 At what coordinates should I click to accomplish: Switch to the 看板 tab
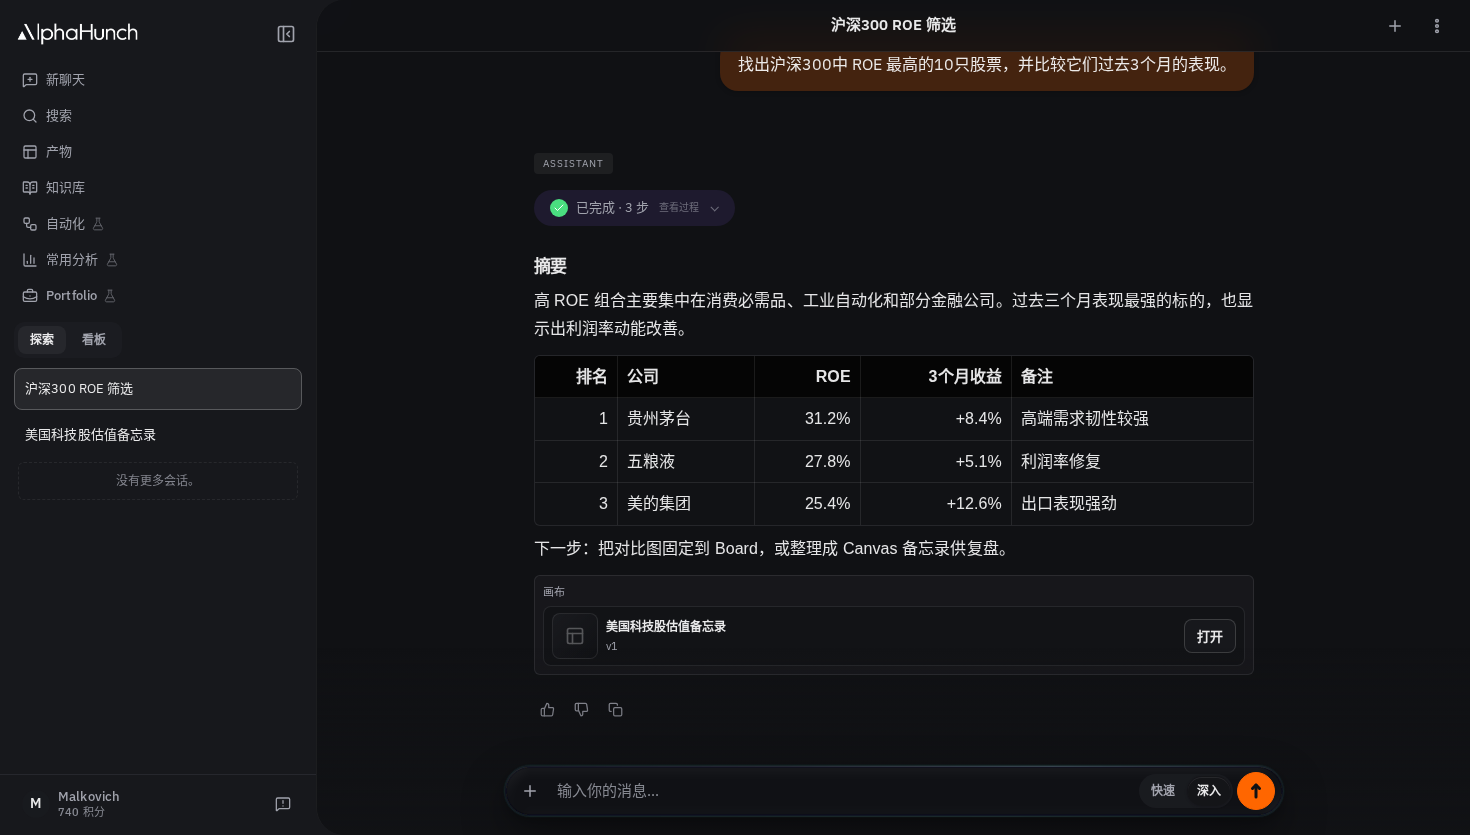click(94, 340)
